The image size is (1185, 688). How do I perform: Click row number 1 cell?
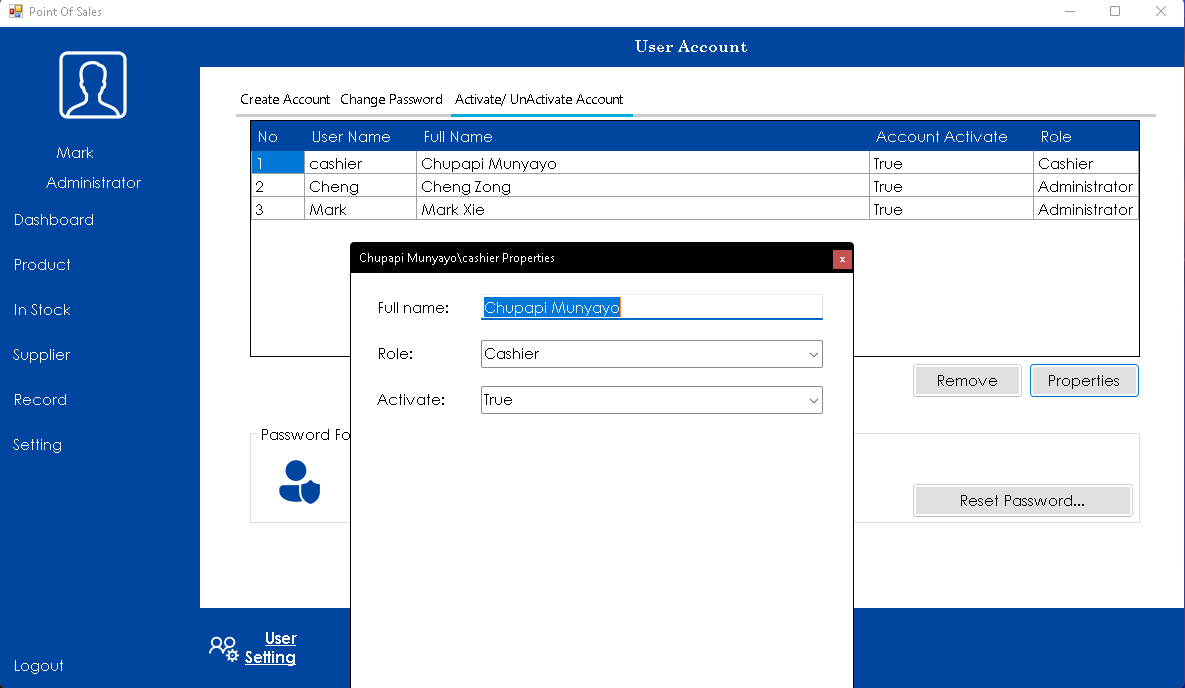coord(278,163)
